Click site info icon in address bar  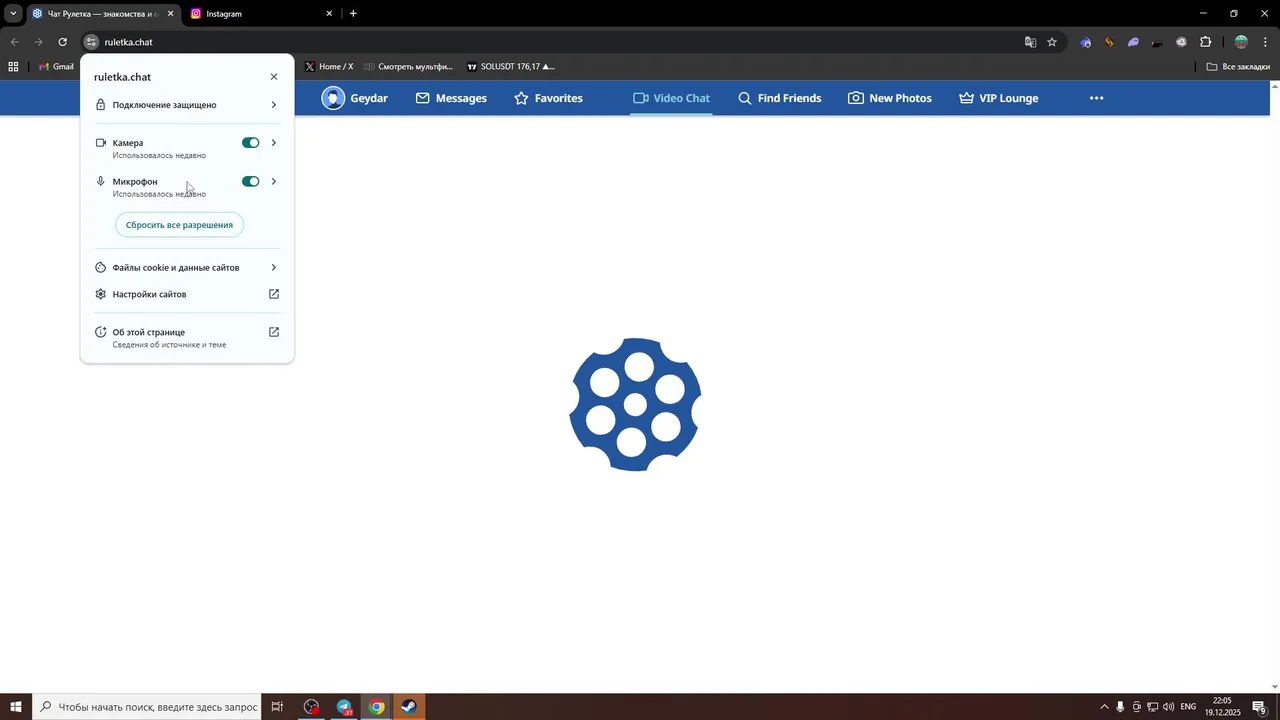click(x=91, y=42)
